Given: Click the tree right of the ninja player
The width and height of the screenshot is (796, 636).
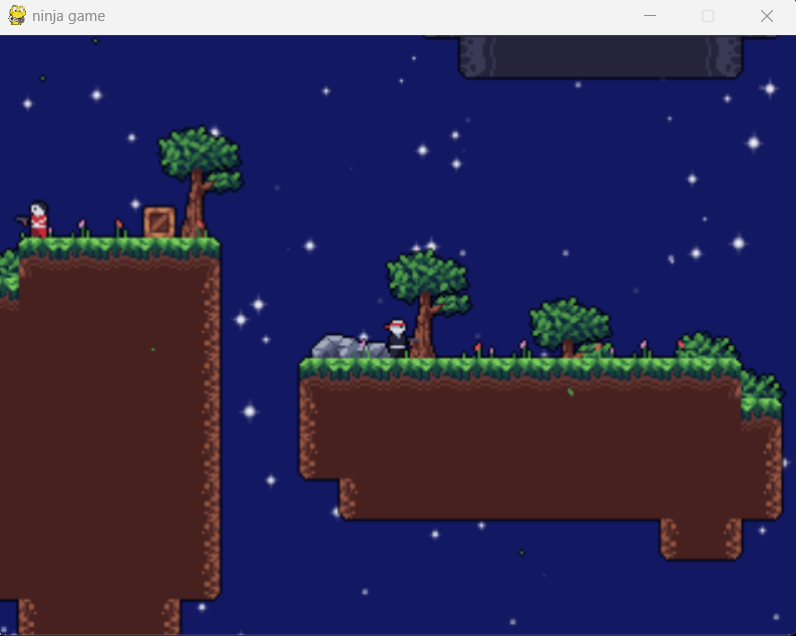Looking at the screenshot, I should (429, 304).
